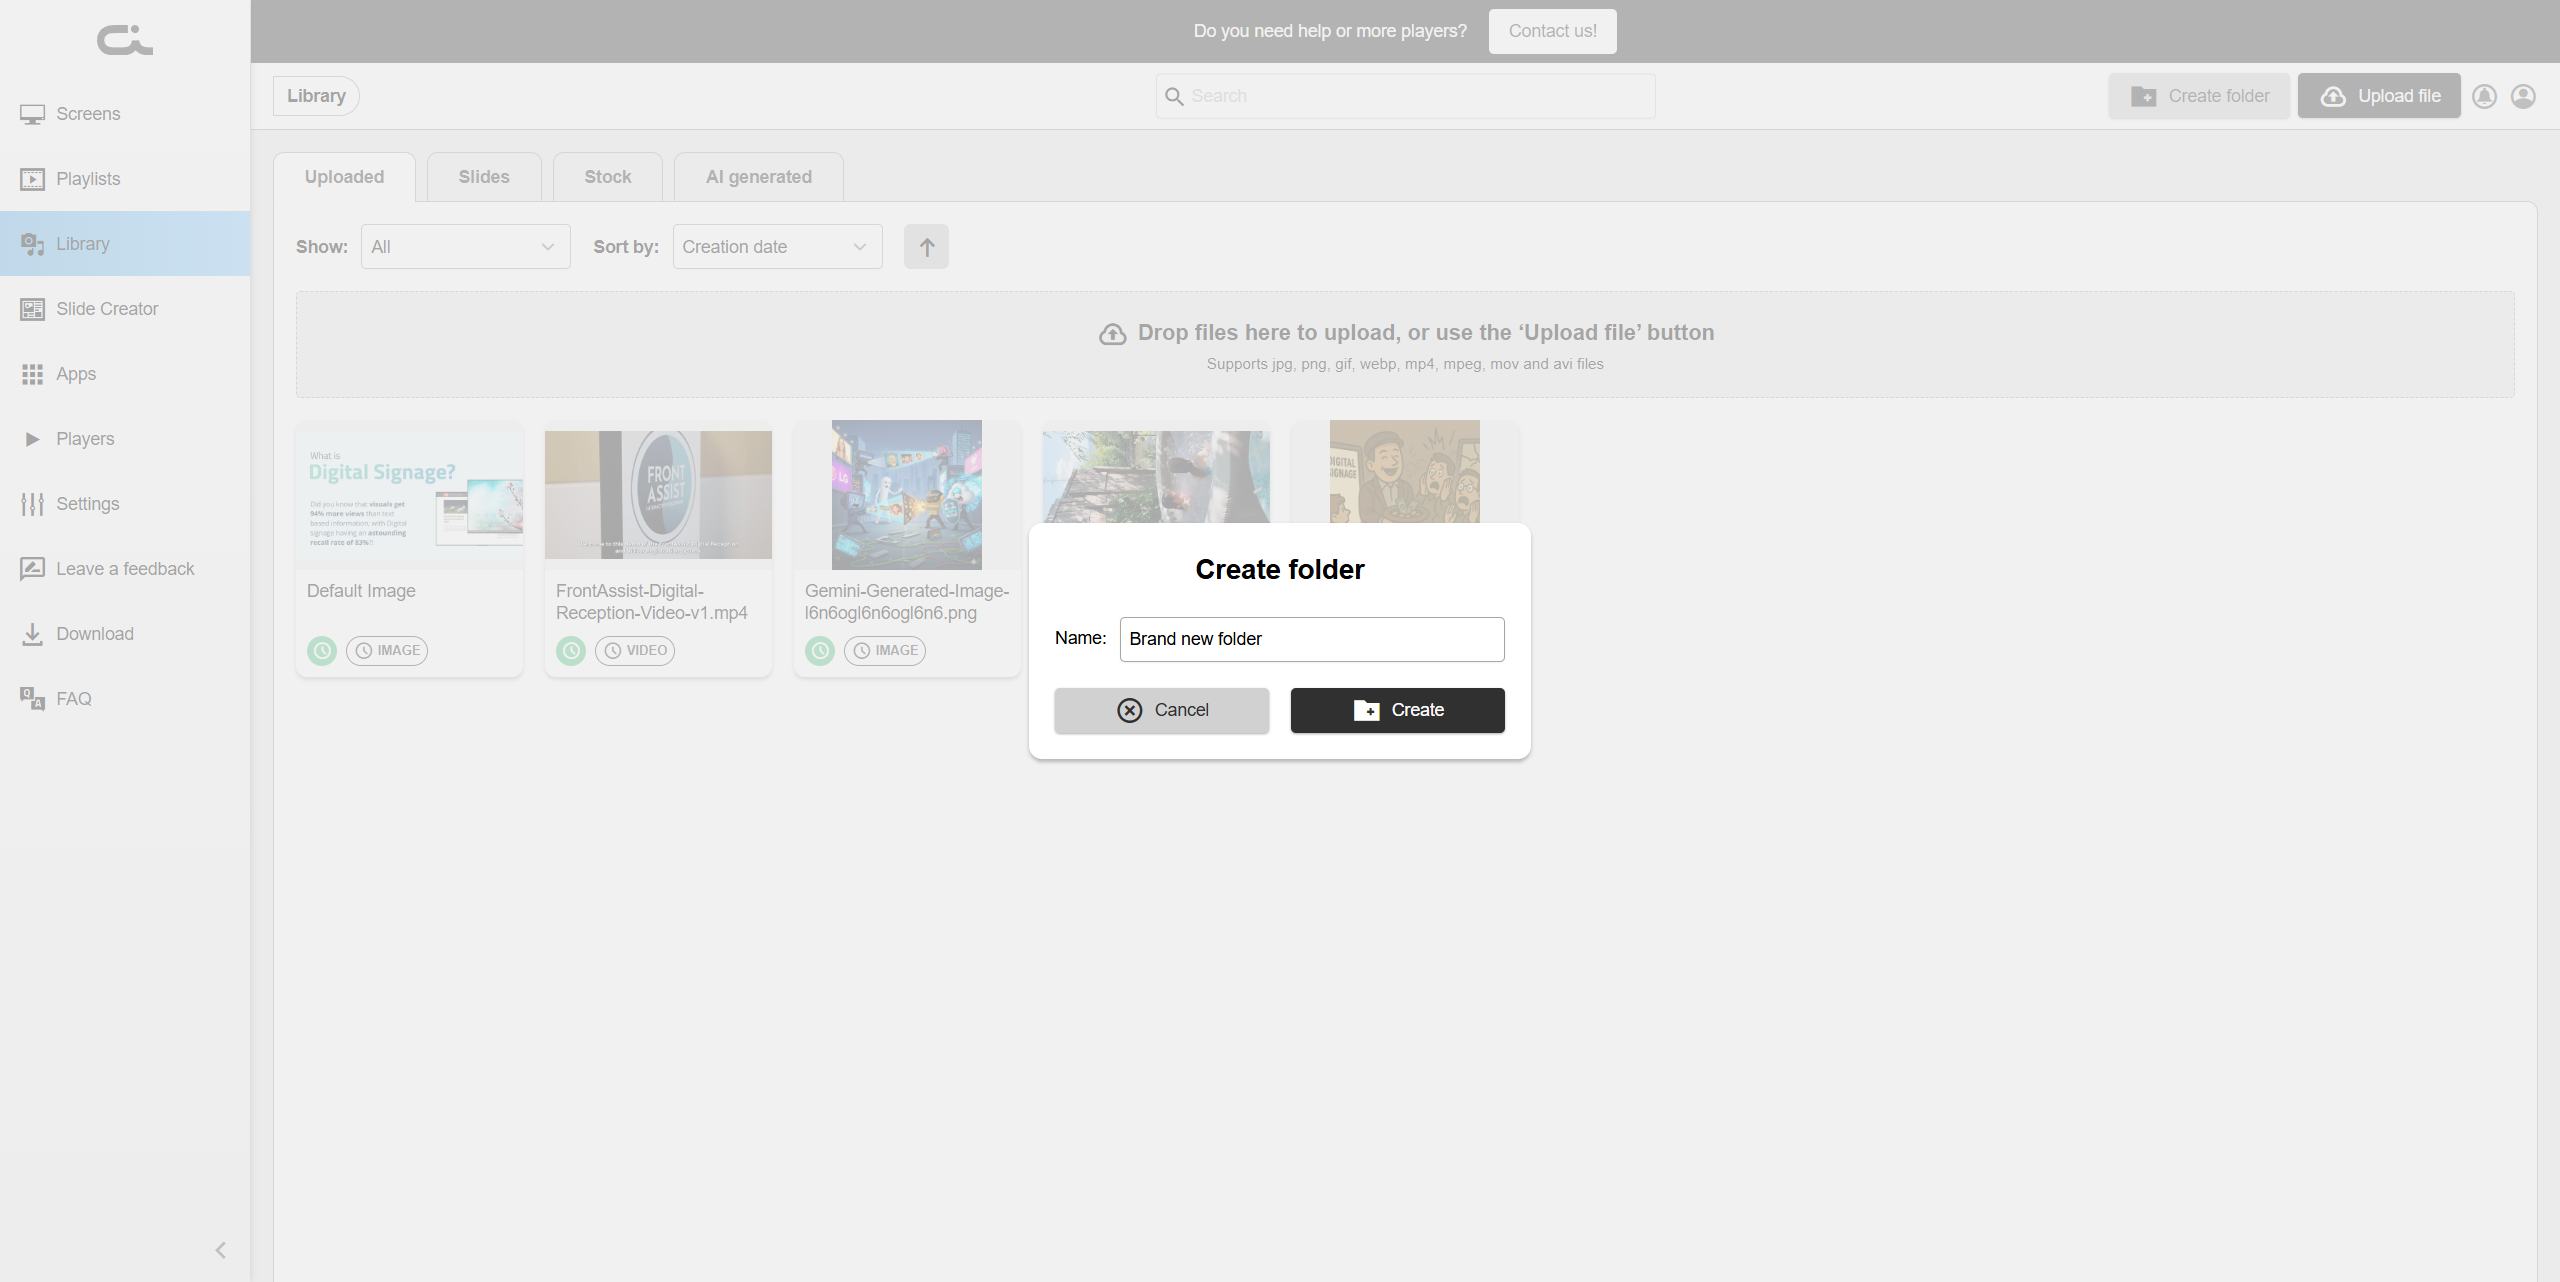Toggle ascending sort arrow button
Viewport: 2560px width, 1282px height.
pyautogui.click(x=926, y=247)
